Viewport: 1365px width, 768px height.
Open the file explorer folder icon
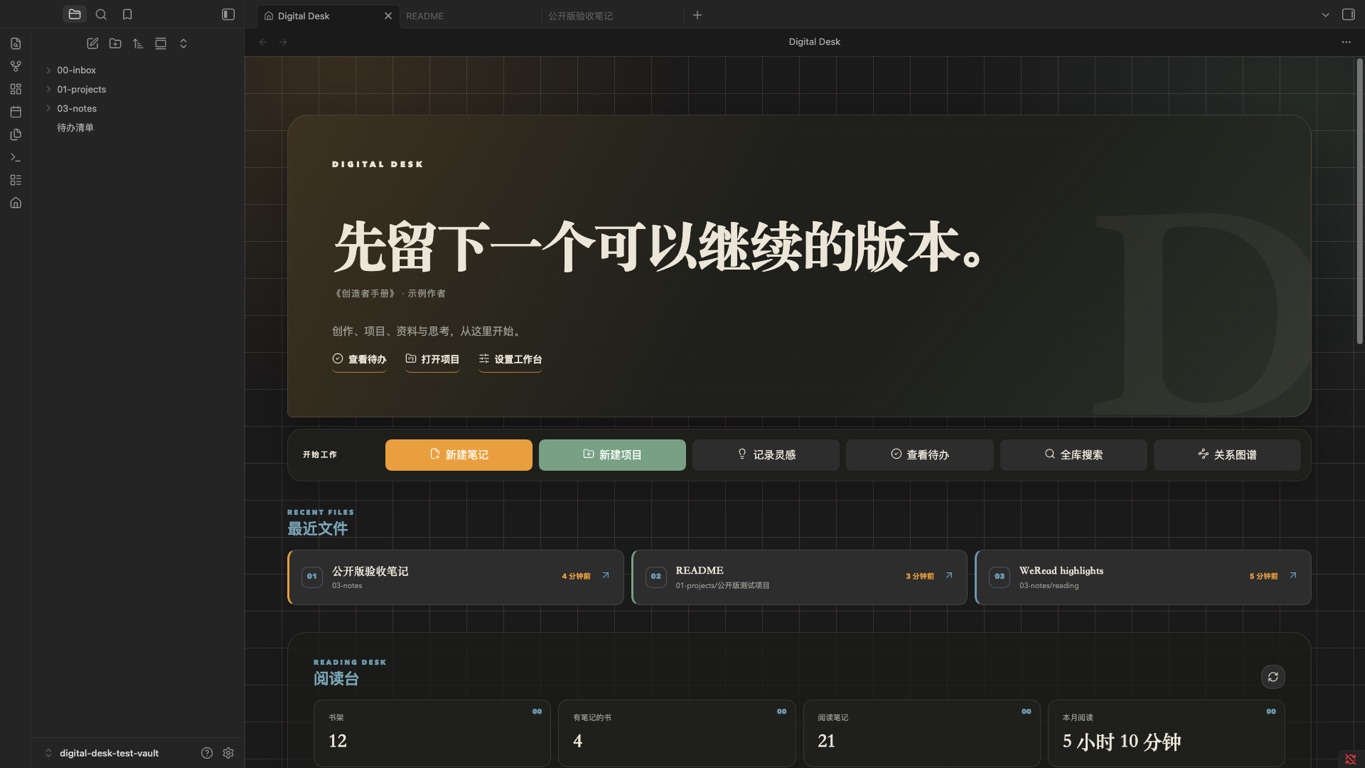pos(74,15)
